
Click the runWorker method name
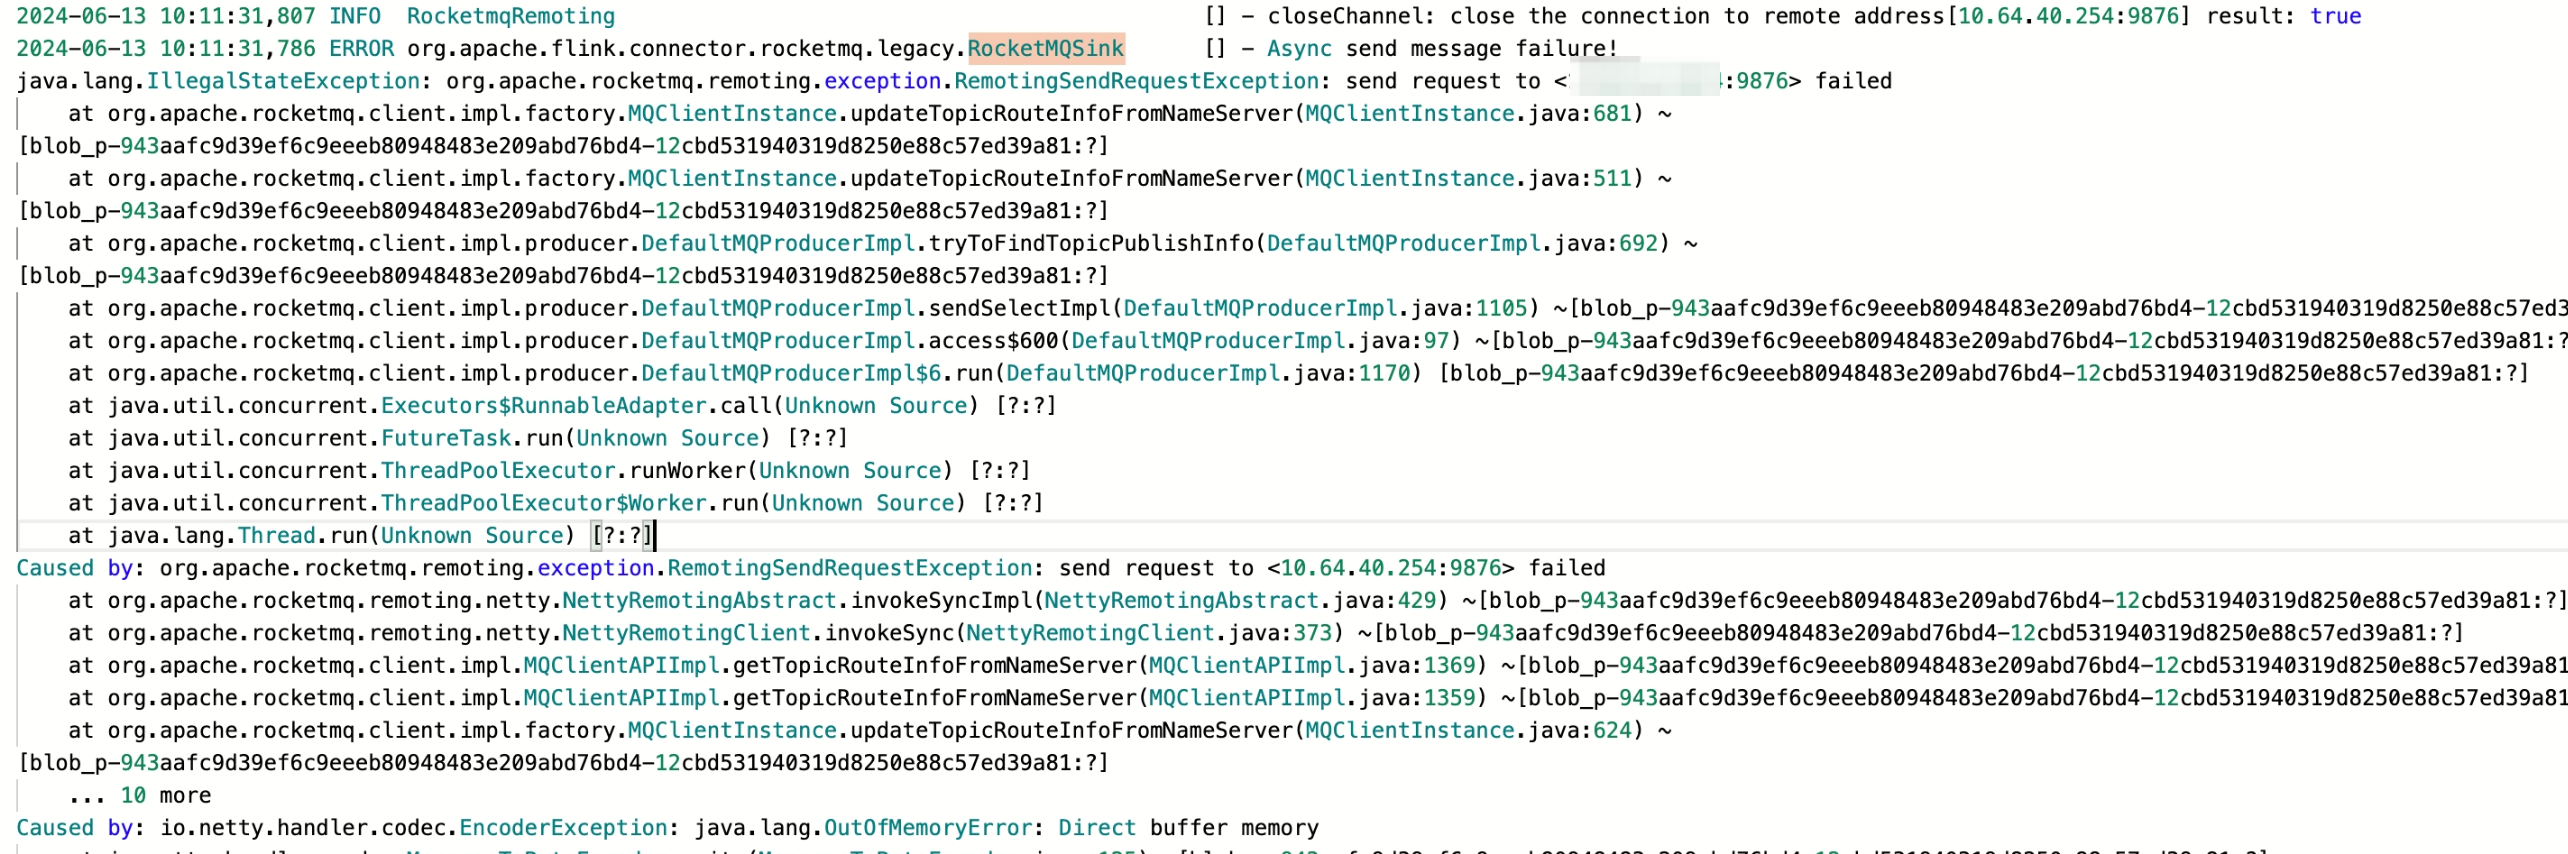tap(687, 470)
